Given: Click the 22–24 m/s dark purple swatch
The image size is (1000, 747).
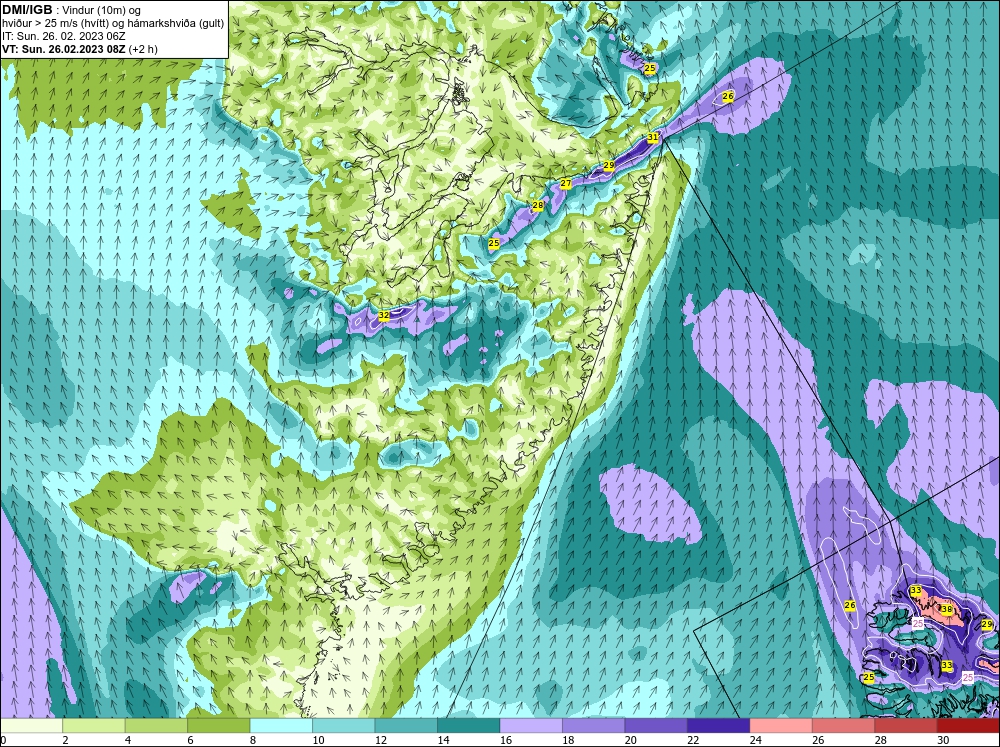Looking at the screenshot, I should tap(719, 725).
